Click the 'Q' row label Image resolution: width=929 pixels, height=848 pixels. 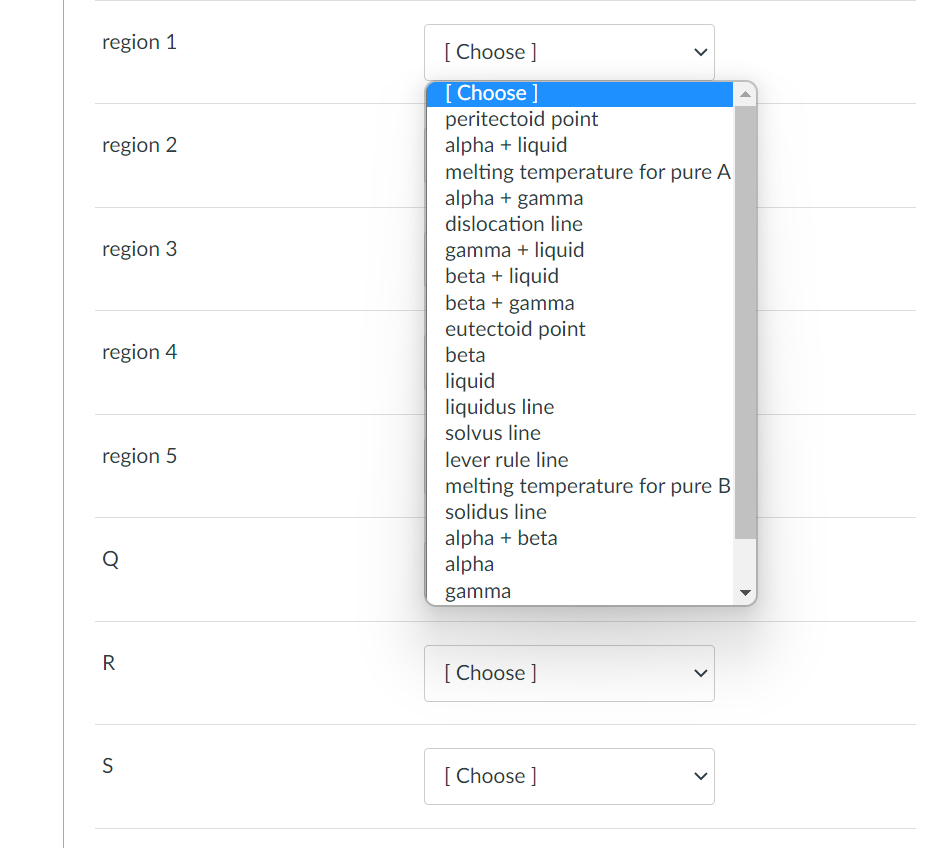[110, 559]
